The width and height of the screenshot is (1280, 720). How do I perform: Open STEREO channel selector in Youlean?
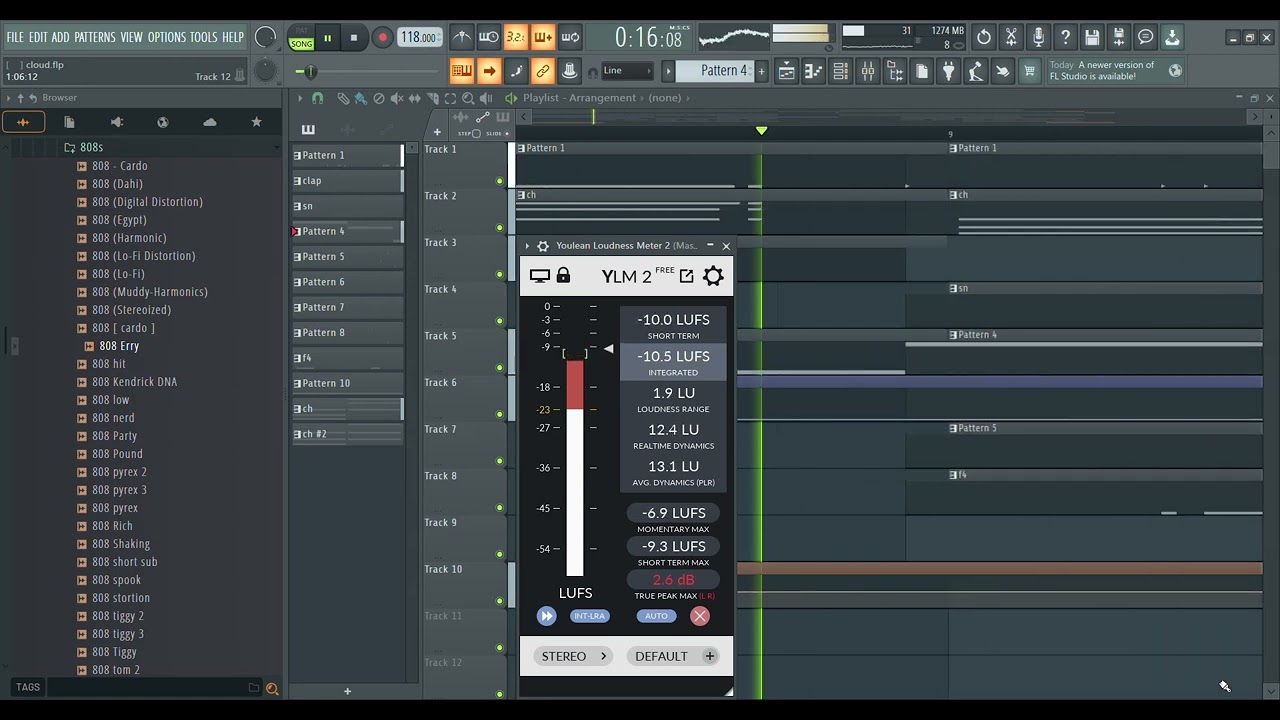[574, 656]
